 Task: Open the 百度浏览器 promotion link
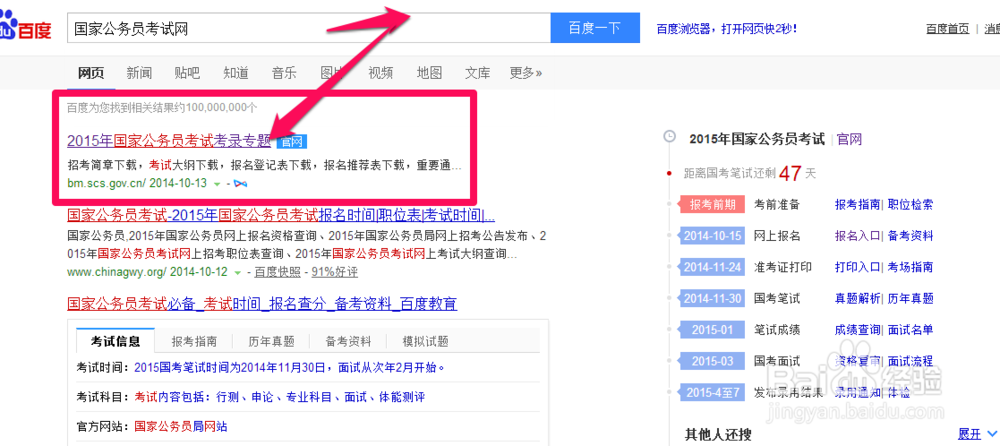726,29
